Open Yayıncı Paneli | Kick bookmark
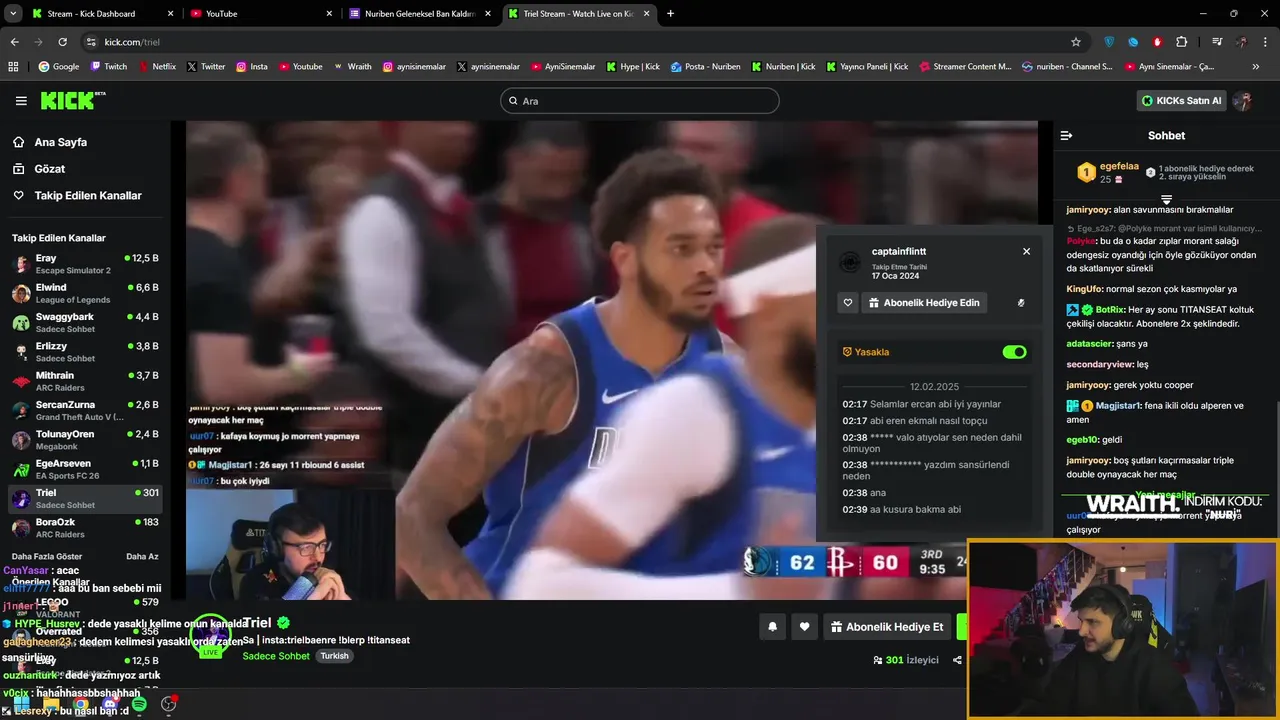1280x720 pixels. pyautogui.click(x=867, y=67)
